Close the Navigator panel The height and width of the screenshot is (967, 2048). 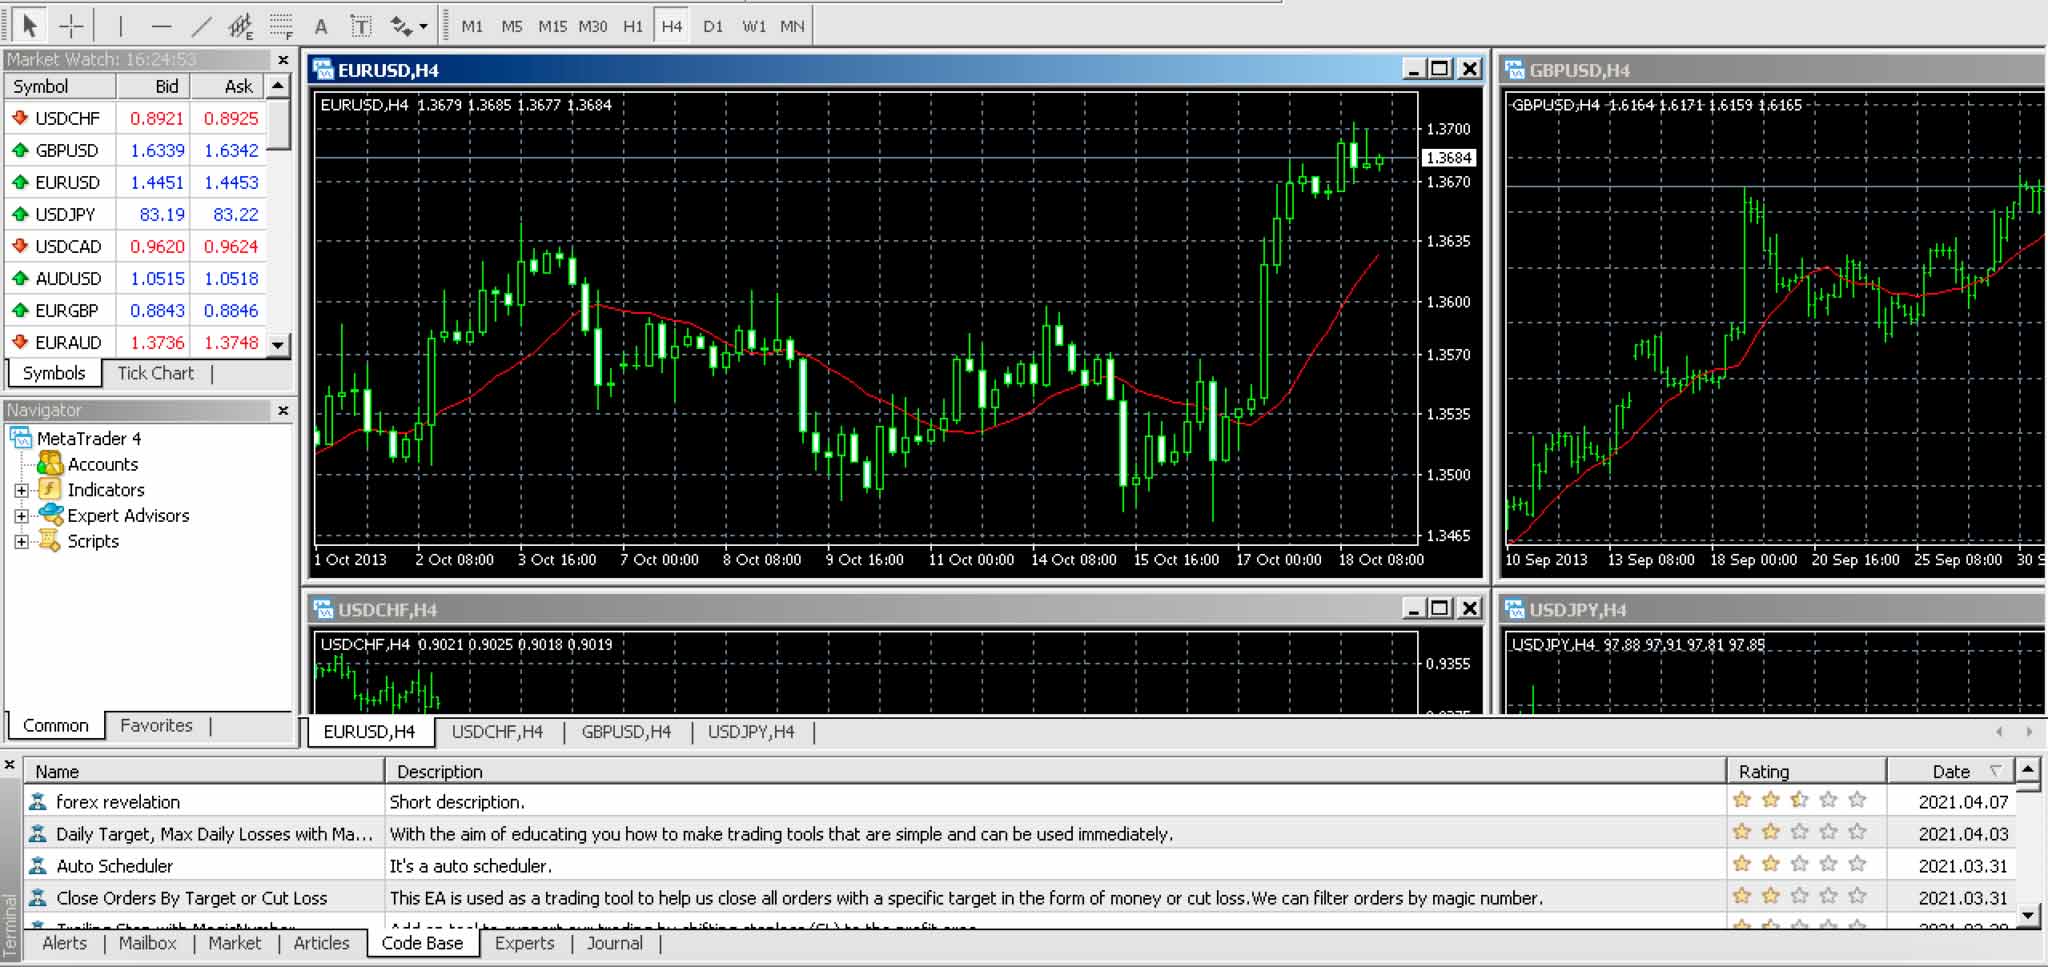click(283, 410)
